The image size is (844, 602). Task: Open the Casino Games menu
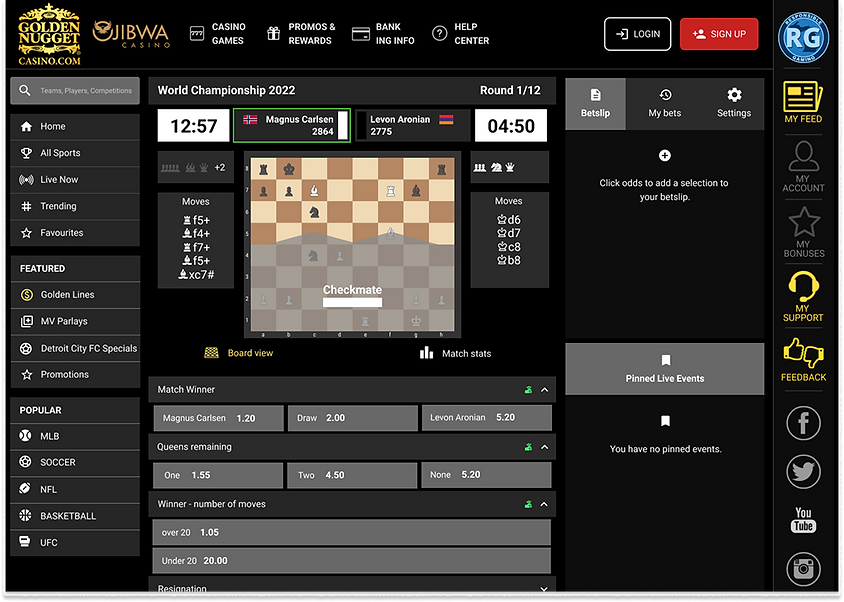tap(218, 34)
